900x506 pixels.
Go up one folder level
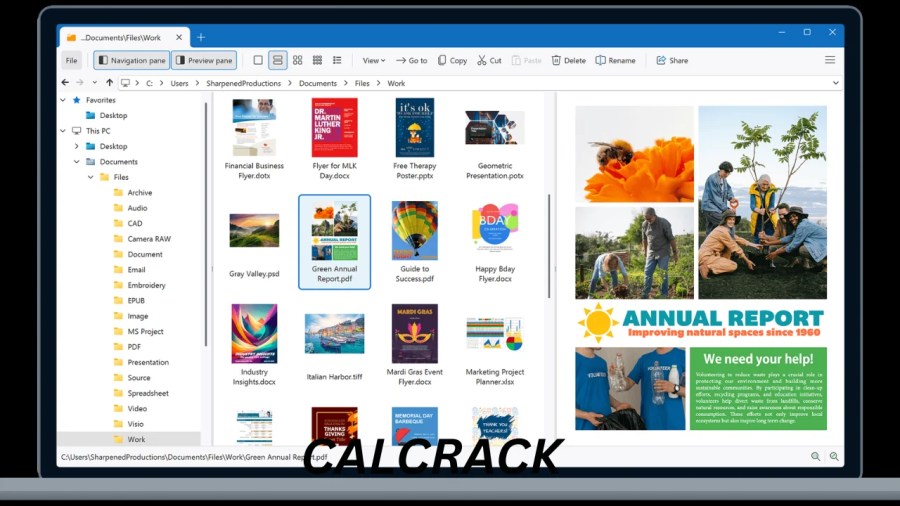109,83
